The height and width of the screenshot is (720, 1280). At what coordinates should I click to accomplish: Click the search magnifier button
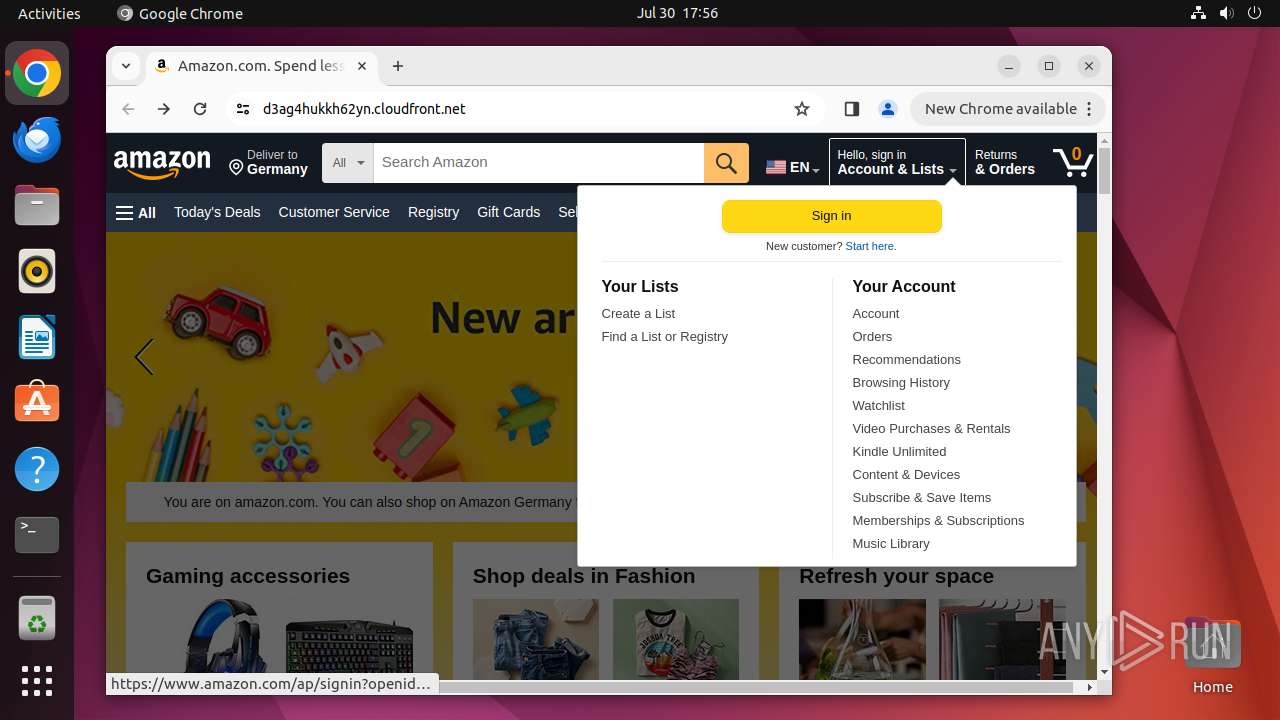(726, 163)
